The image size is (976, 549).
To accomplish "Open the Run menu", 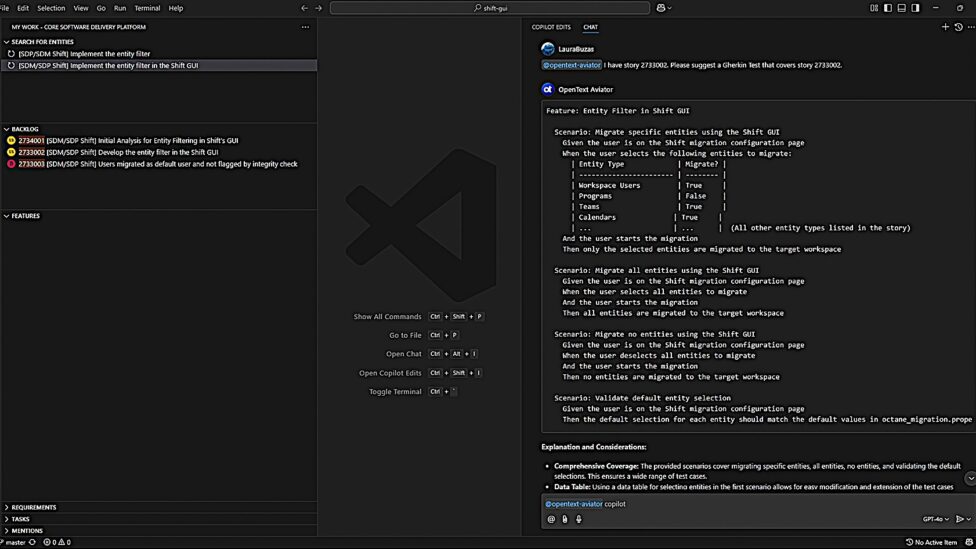I will pyautogui.click(x=120, y=8).
